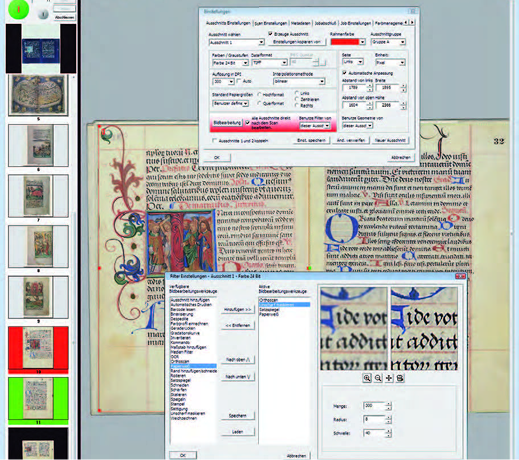This screenshot has width=519, height=460.
Task: Open the Dateiformat TIFF dropdown
Action: point(269,62)
